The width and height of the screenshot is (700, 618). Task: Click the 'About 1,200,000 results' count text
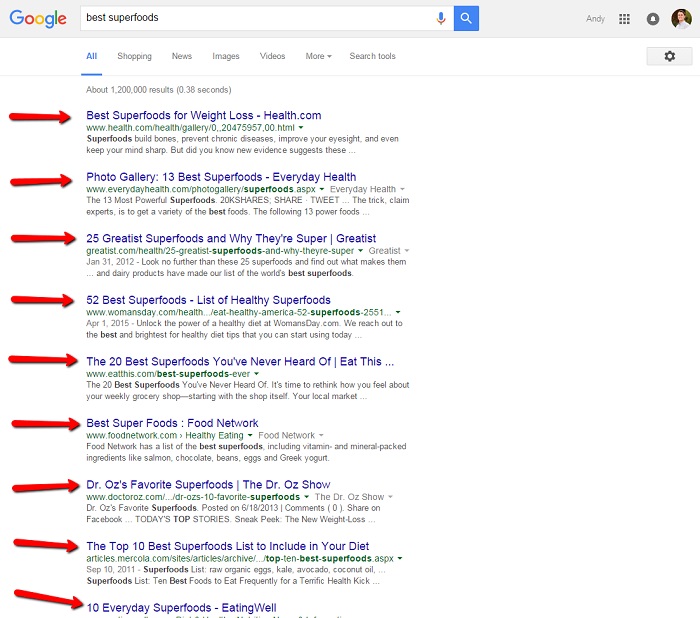click(158, 90)
